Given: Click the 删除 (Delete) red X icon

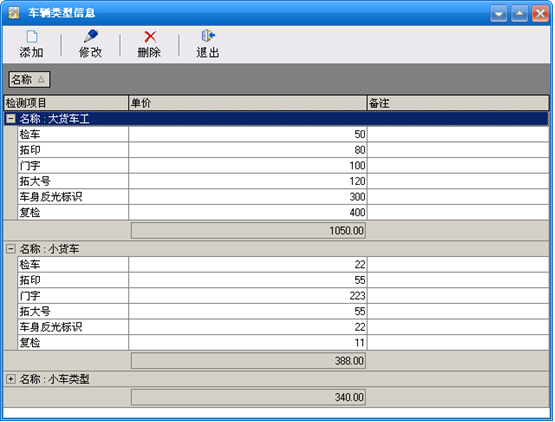Looking at the screenshot, I should (x=150, y=36).
